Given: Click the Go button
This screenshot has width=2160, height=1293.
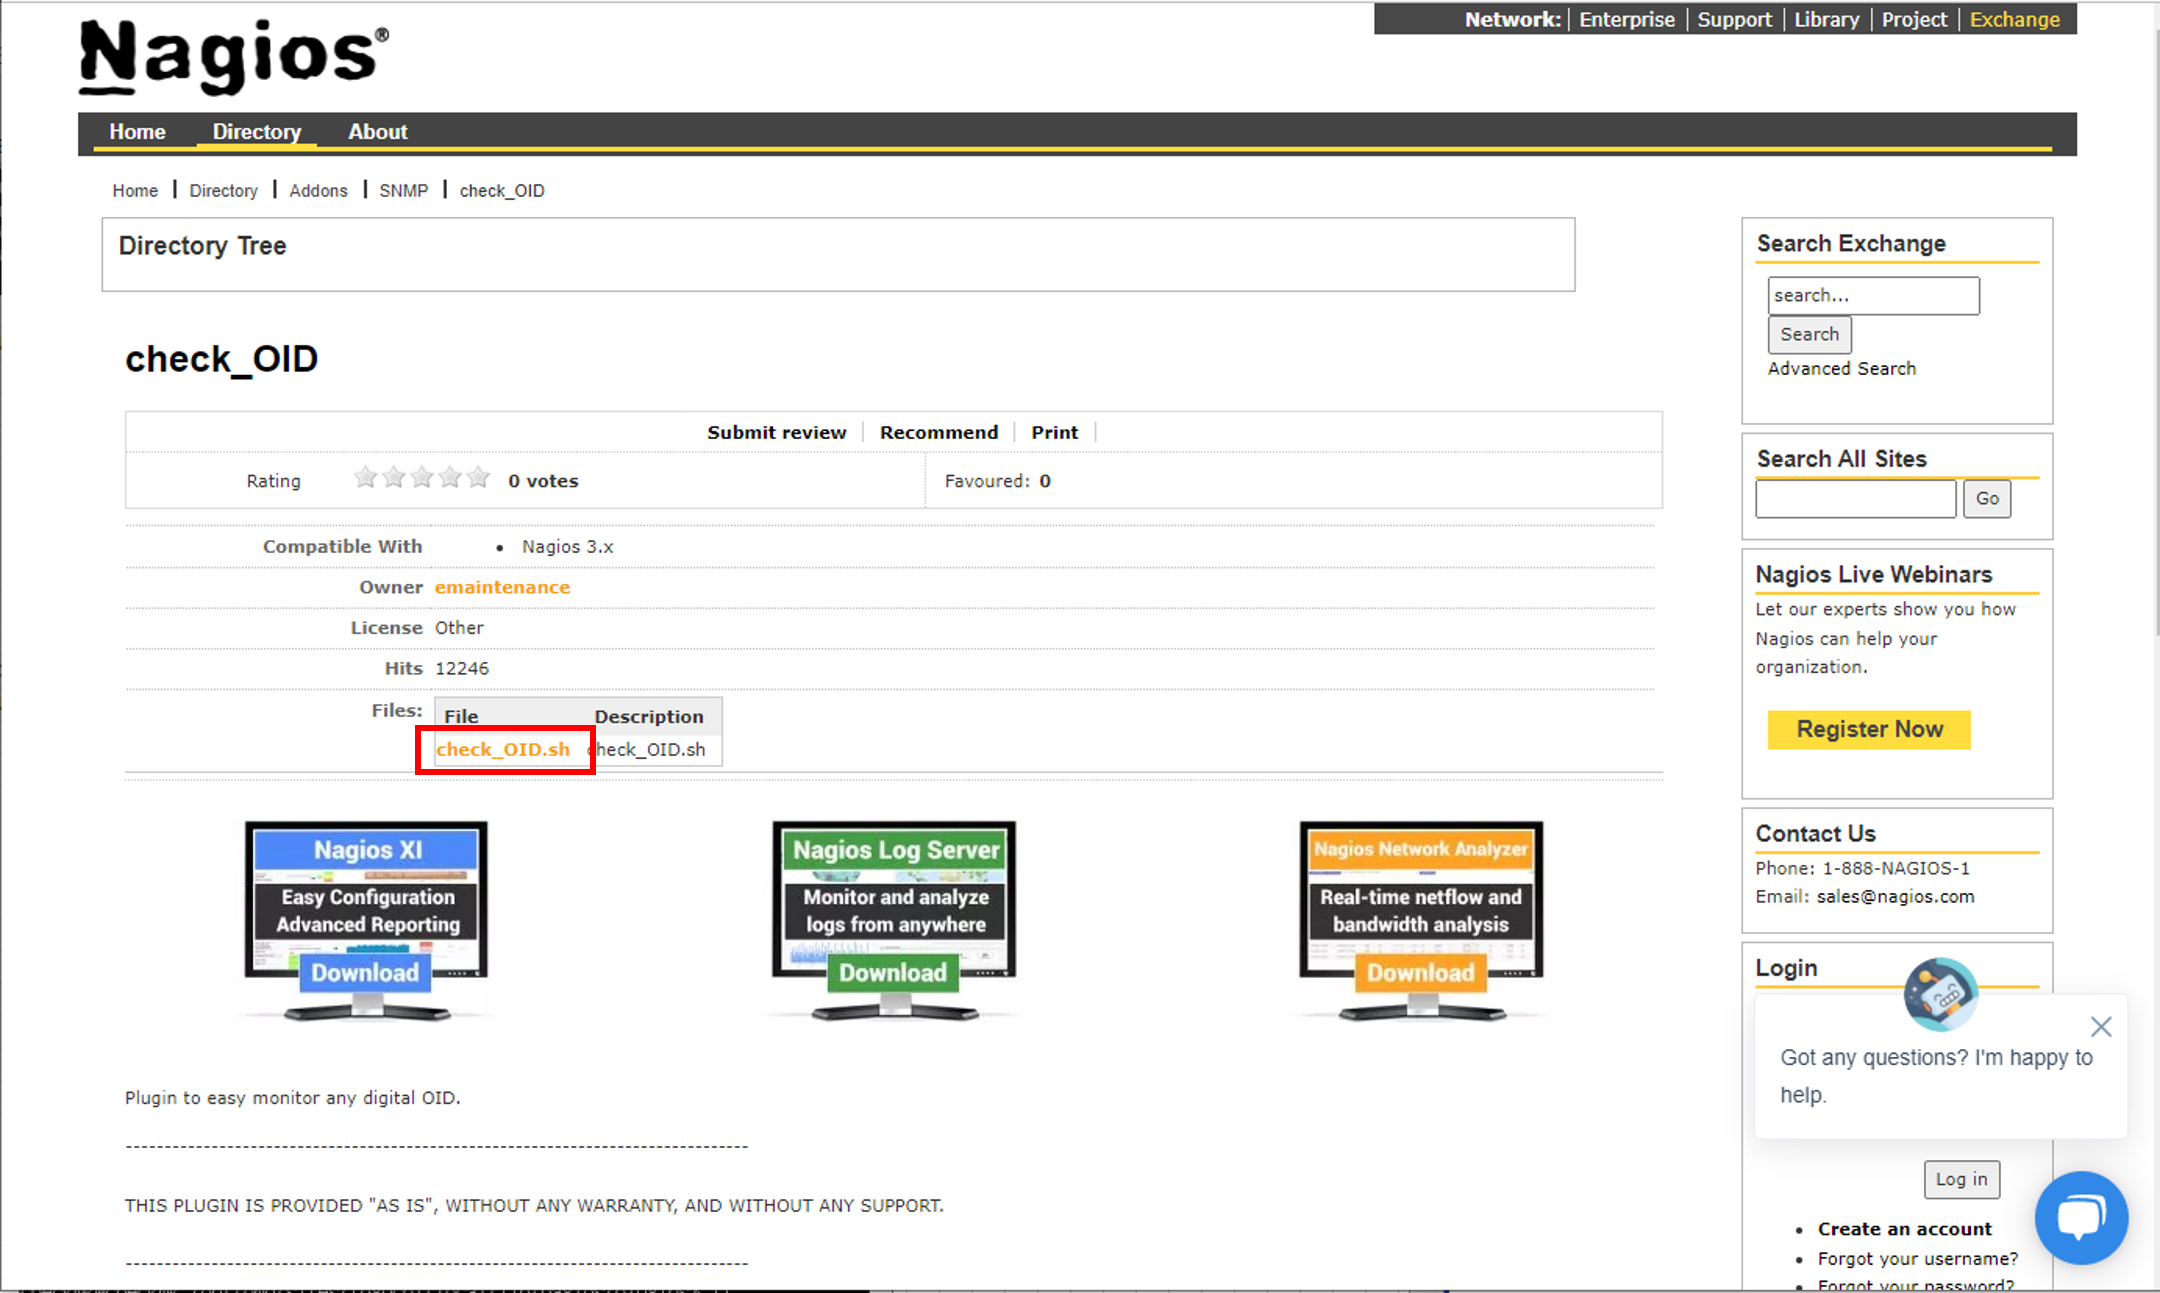Looking at the screenshot, I should point(1987,498).
